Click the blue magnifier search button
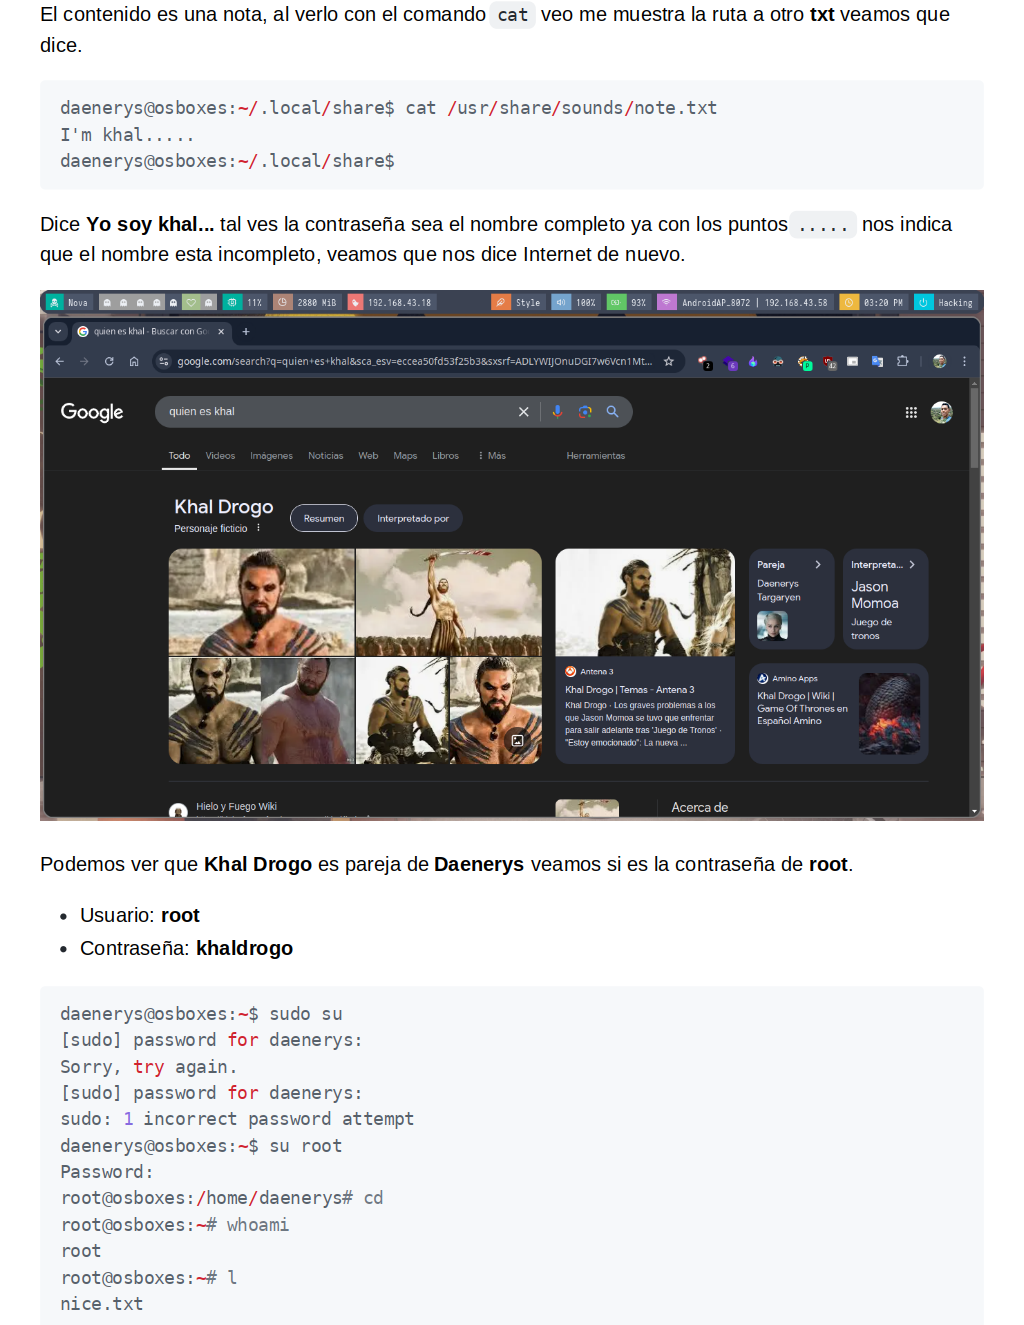Screen dimensions: 1024x1325 613,412
